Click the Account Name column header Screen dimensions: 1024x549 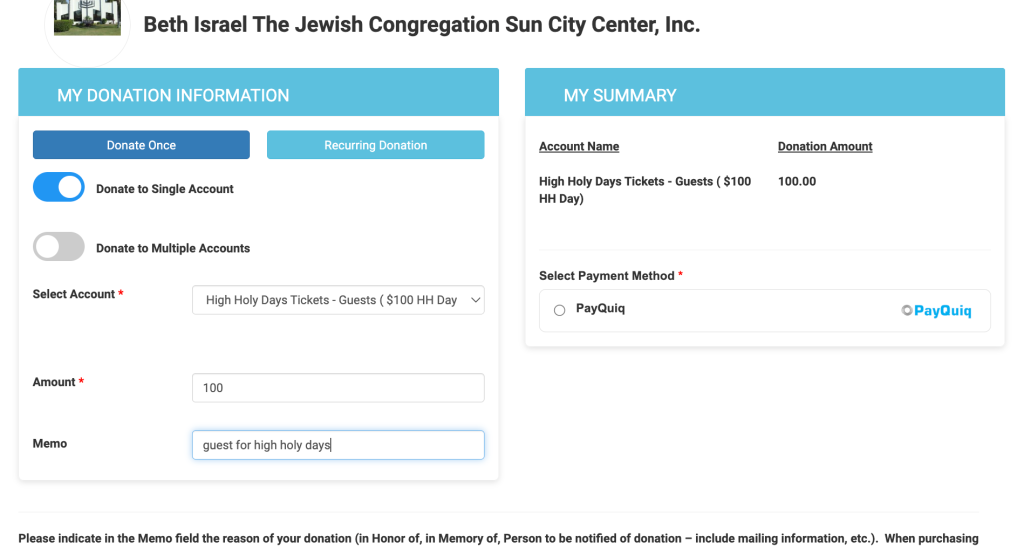click(579, 147)
